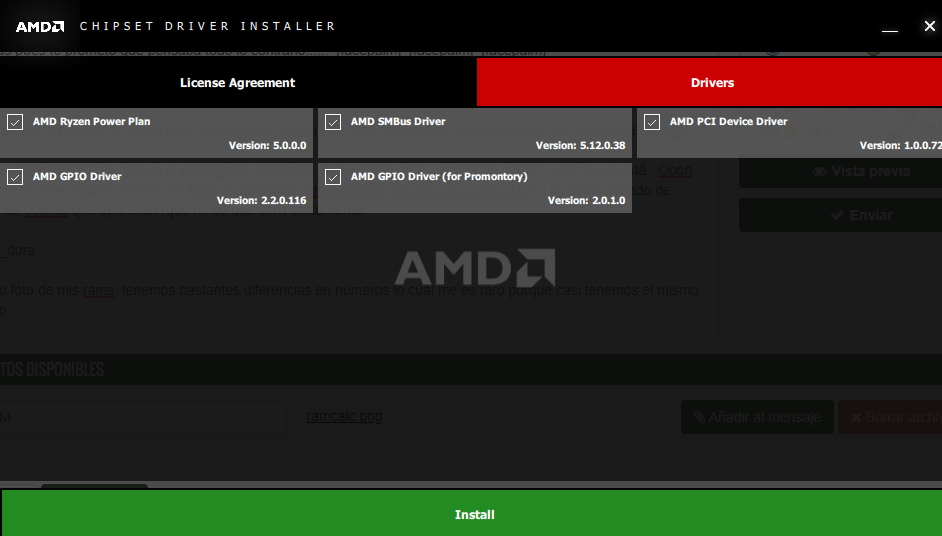Viewport: 942px width, 536px height.
Task: Click the Ryzen Power Plan version 5.0.0.0 text
Action: [267, 146]
